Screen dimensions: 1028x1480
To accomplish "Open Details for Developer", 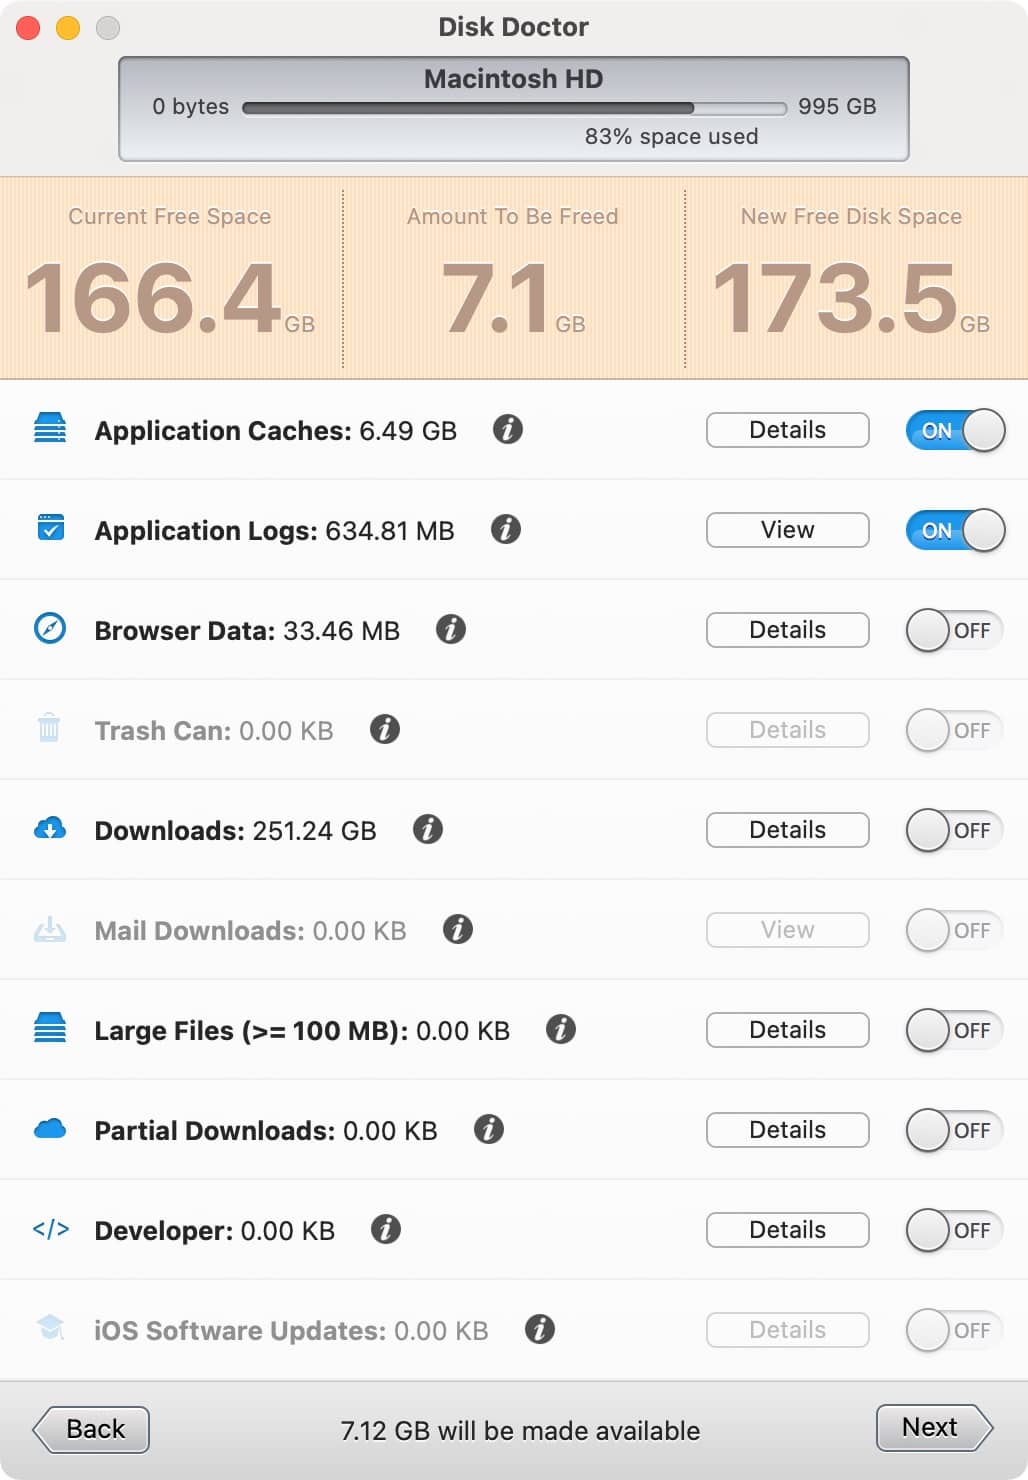I will tap(788, 1230).
